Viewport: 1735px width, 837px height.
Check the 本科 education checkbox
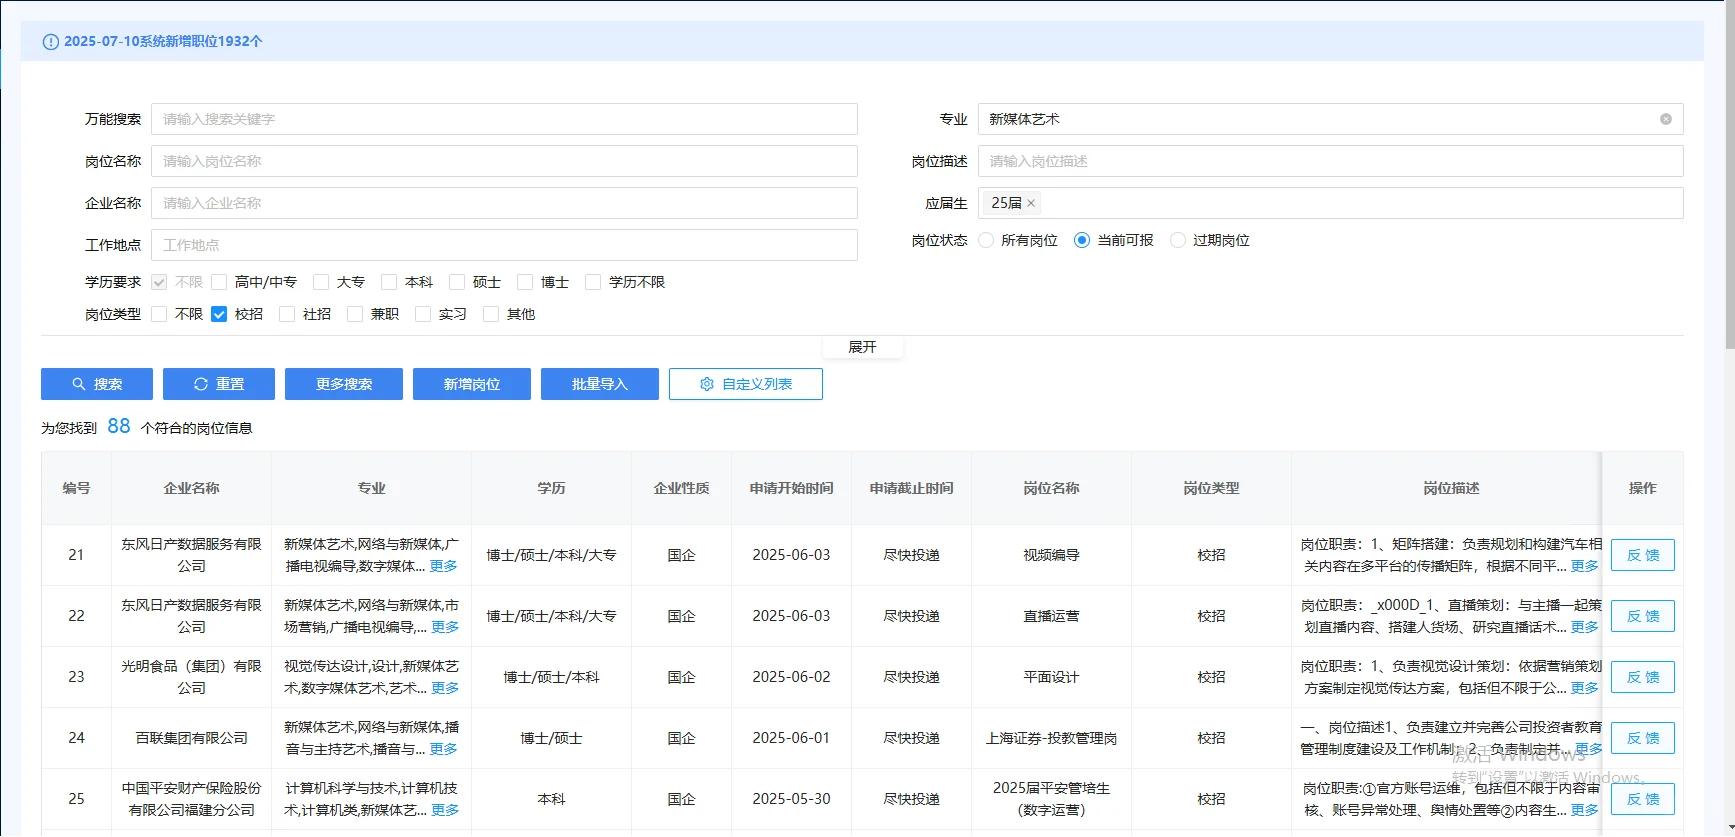click(x=389, y=282)
